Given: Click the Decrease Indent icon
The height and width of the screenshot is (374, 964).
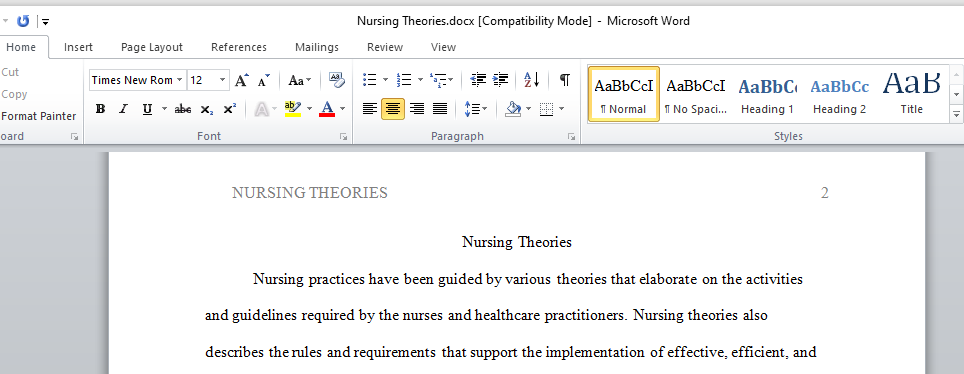Looking at the screenshot, I should click(478, 80).
